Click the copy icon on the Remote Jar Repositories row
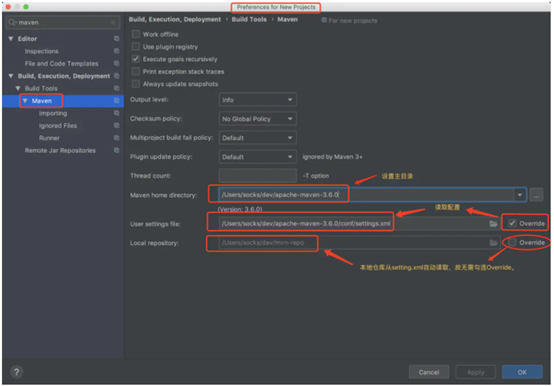This screenshot has width=554, height=386. [117, 150]
